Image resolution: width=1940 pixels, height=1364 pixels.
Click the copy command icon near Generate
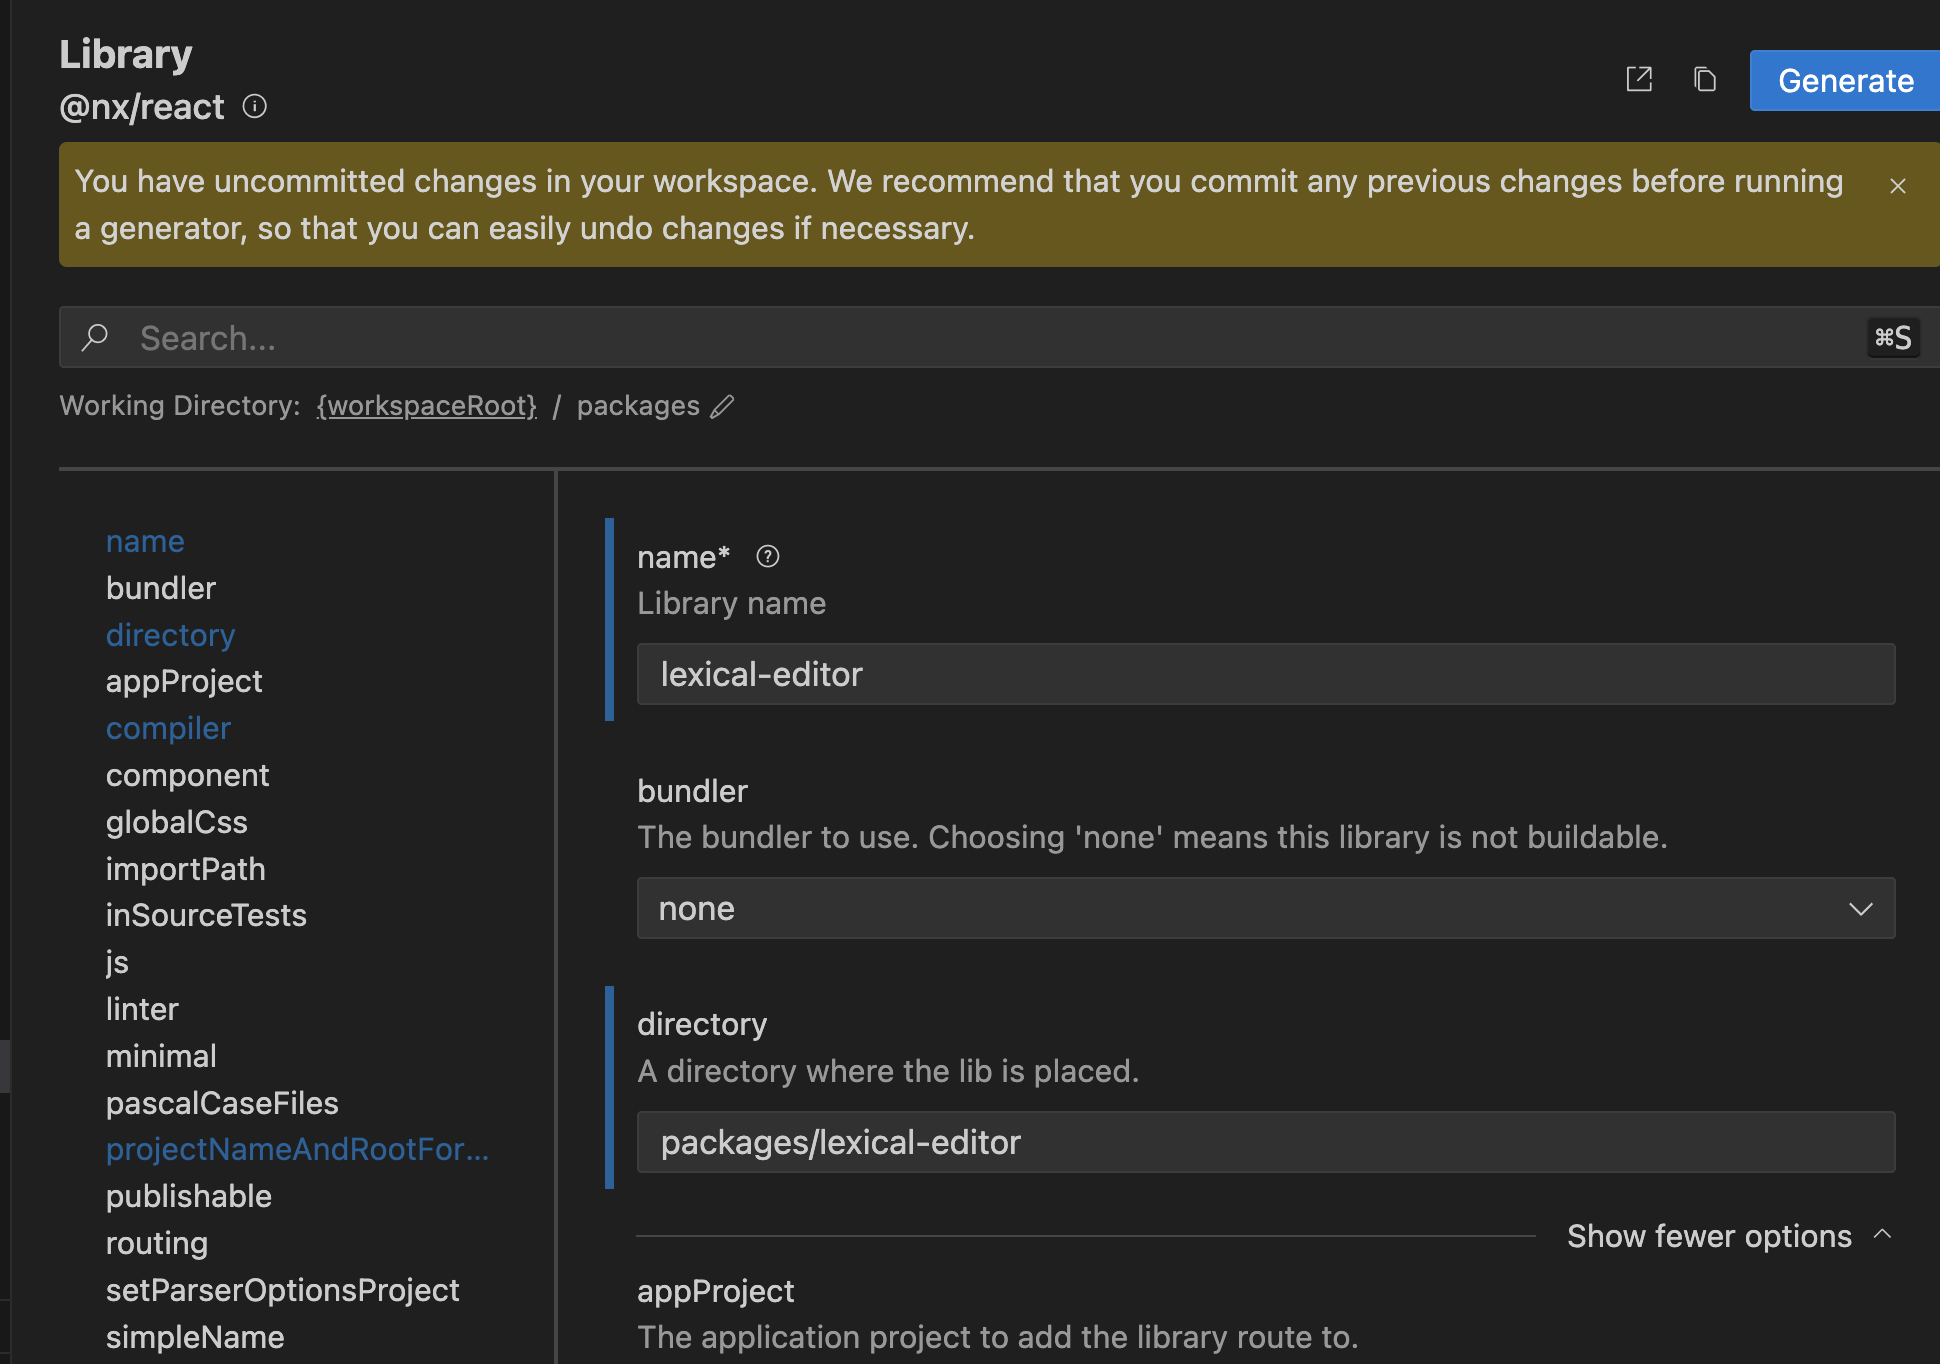coord(1705,79)
